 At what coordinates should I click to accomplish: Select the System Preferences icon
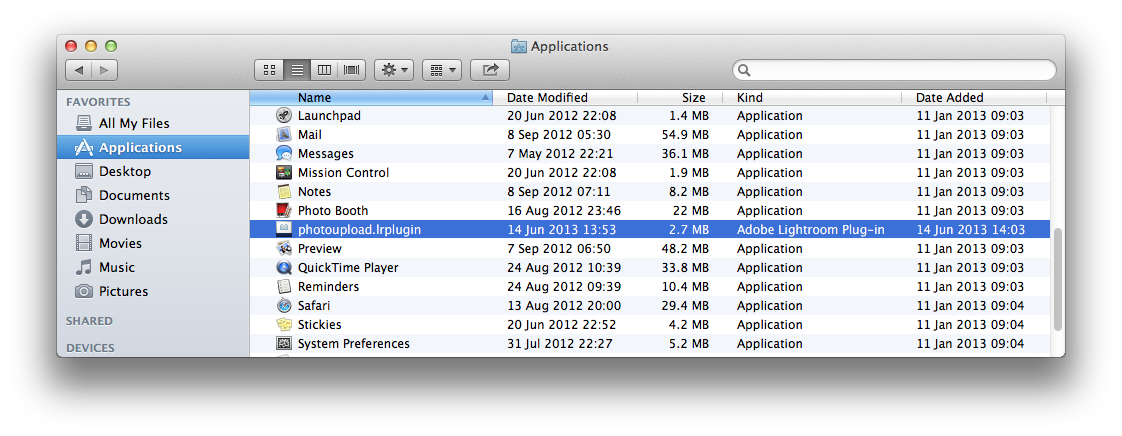click(284, 344)
